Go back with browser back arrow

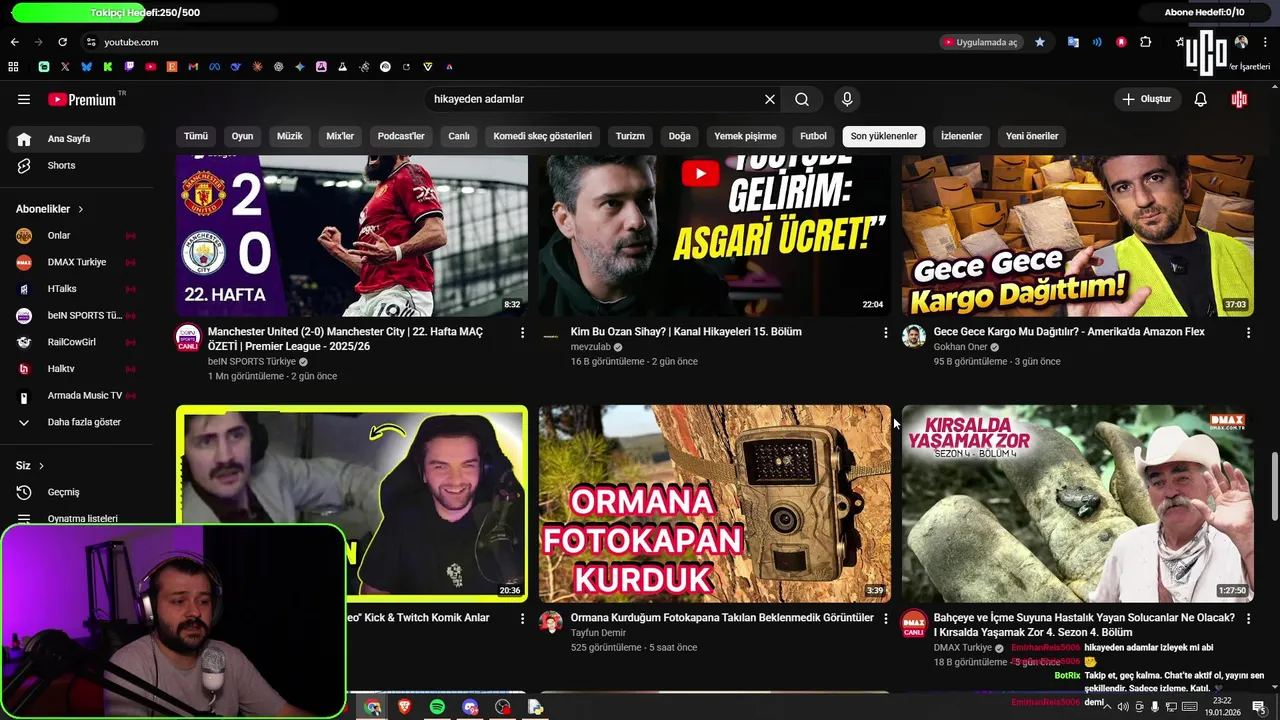[x=14, y=42]
